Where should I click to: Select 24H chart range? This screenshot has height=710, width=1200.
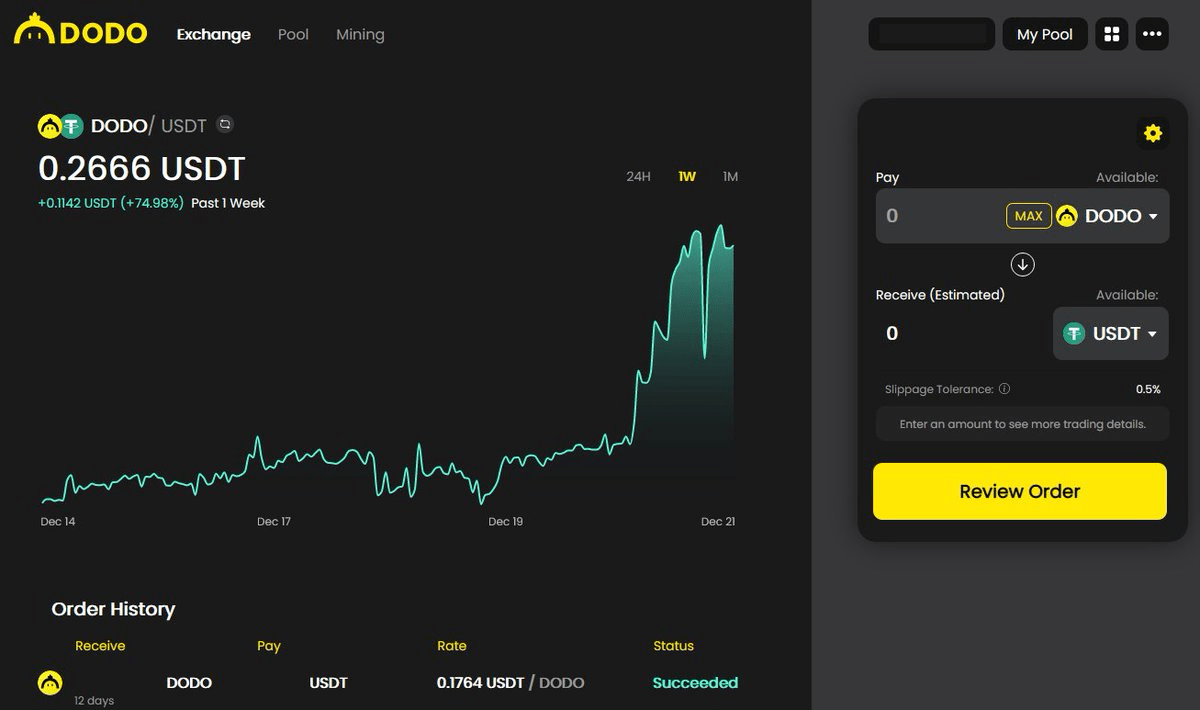coord(638,176)
